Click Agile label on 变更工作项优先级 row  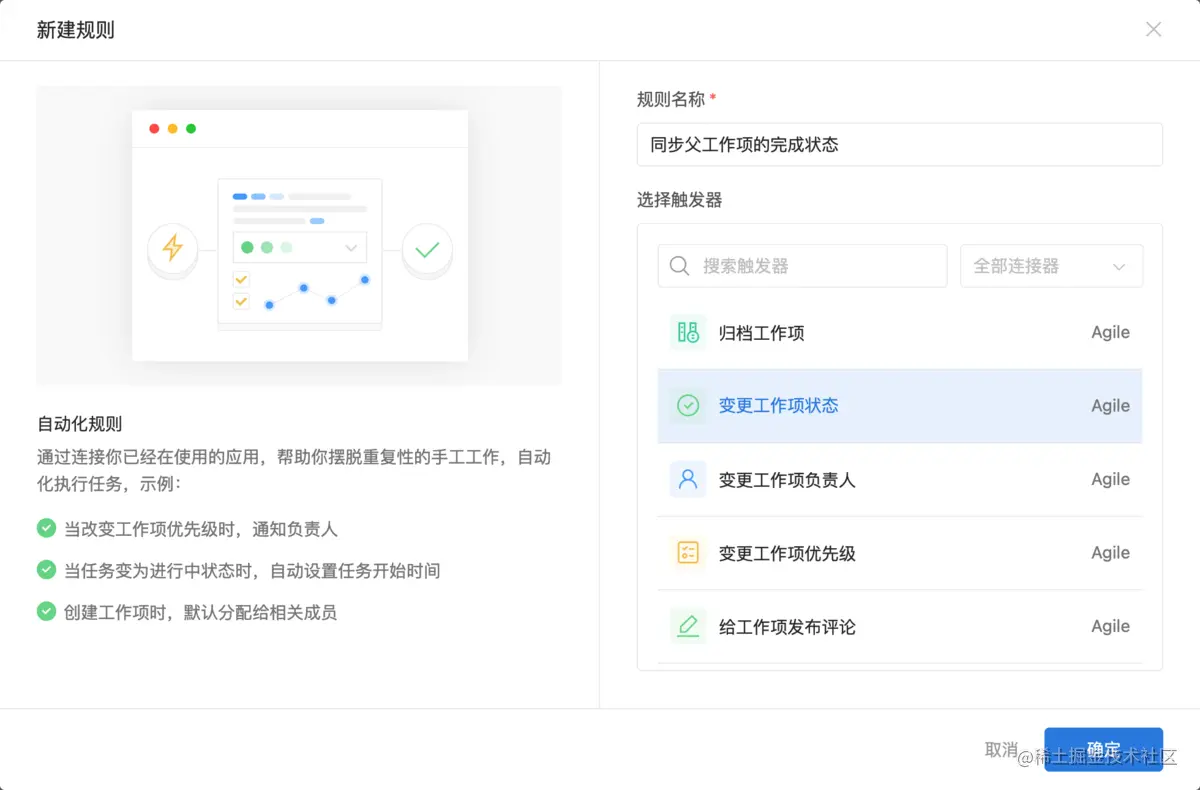[x=1110, y=553]
